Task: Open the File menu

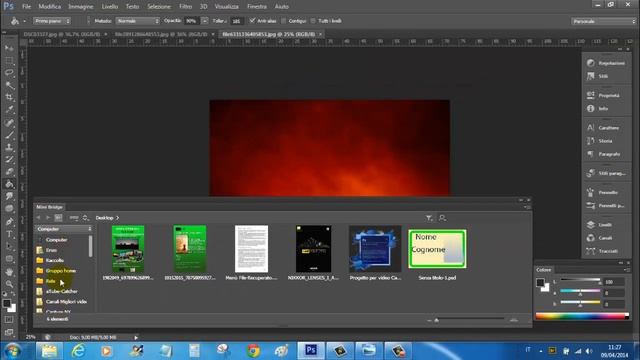Action: 27,7
